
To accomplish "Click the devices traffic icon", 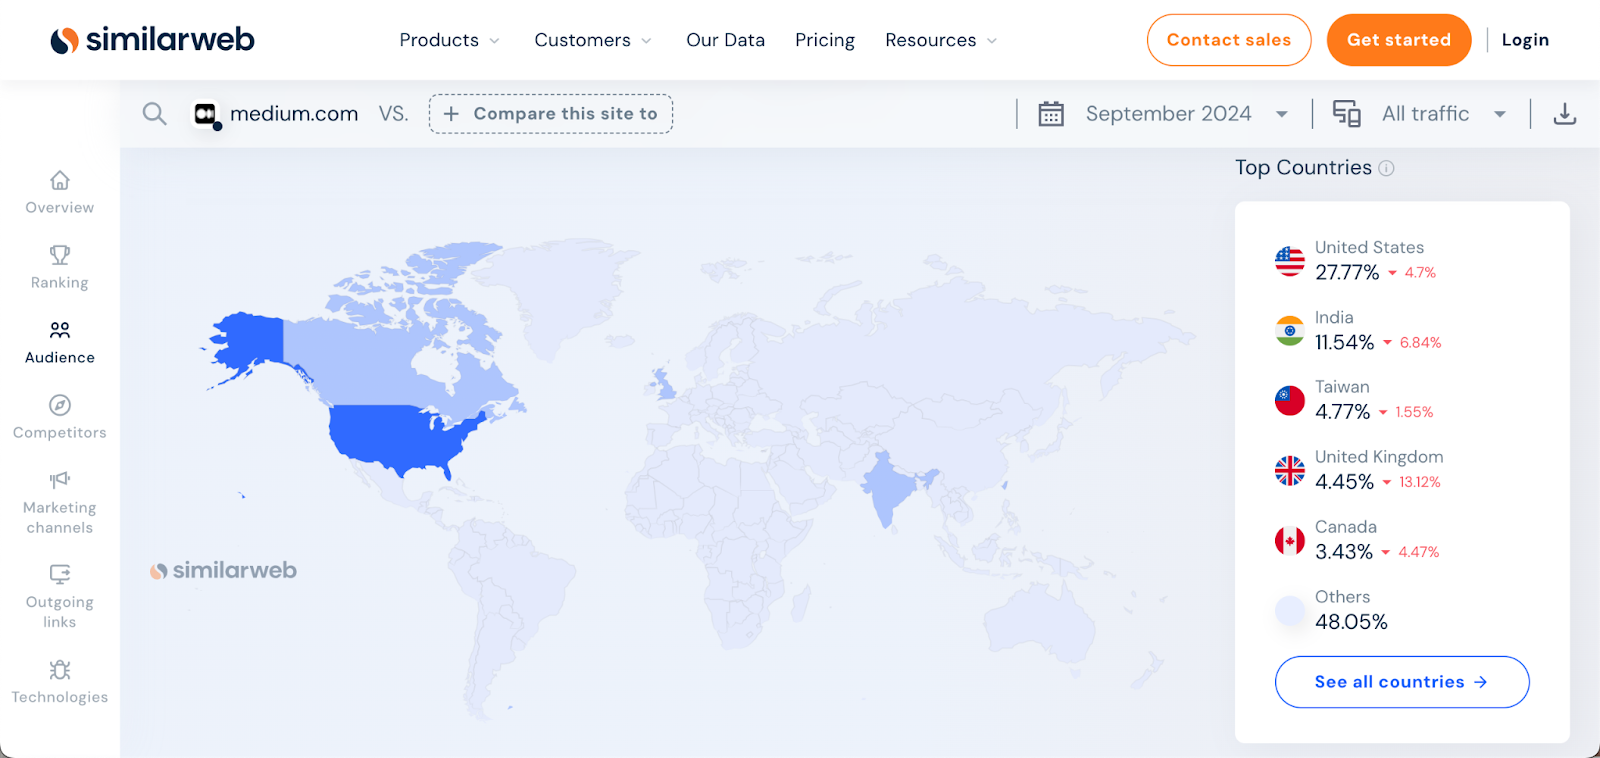I will point(1346,114).
